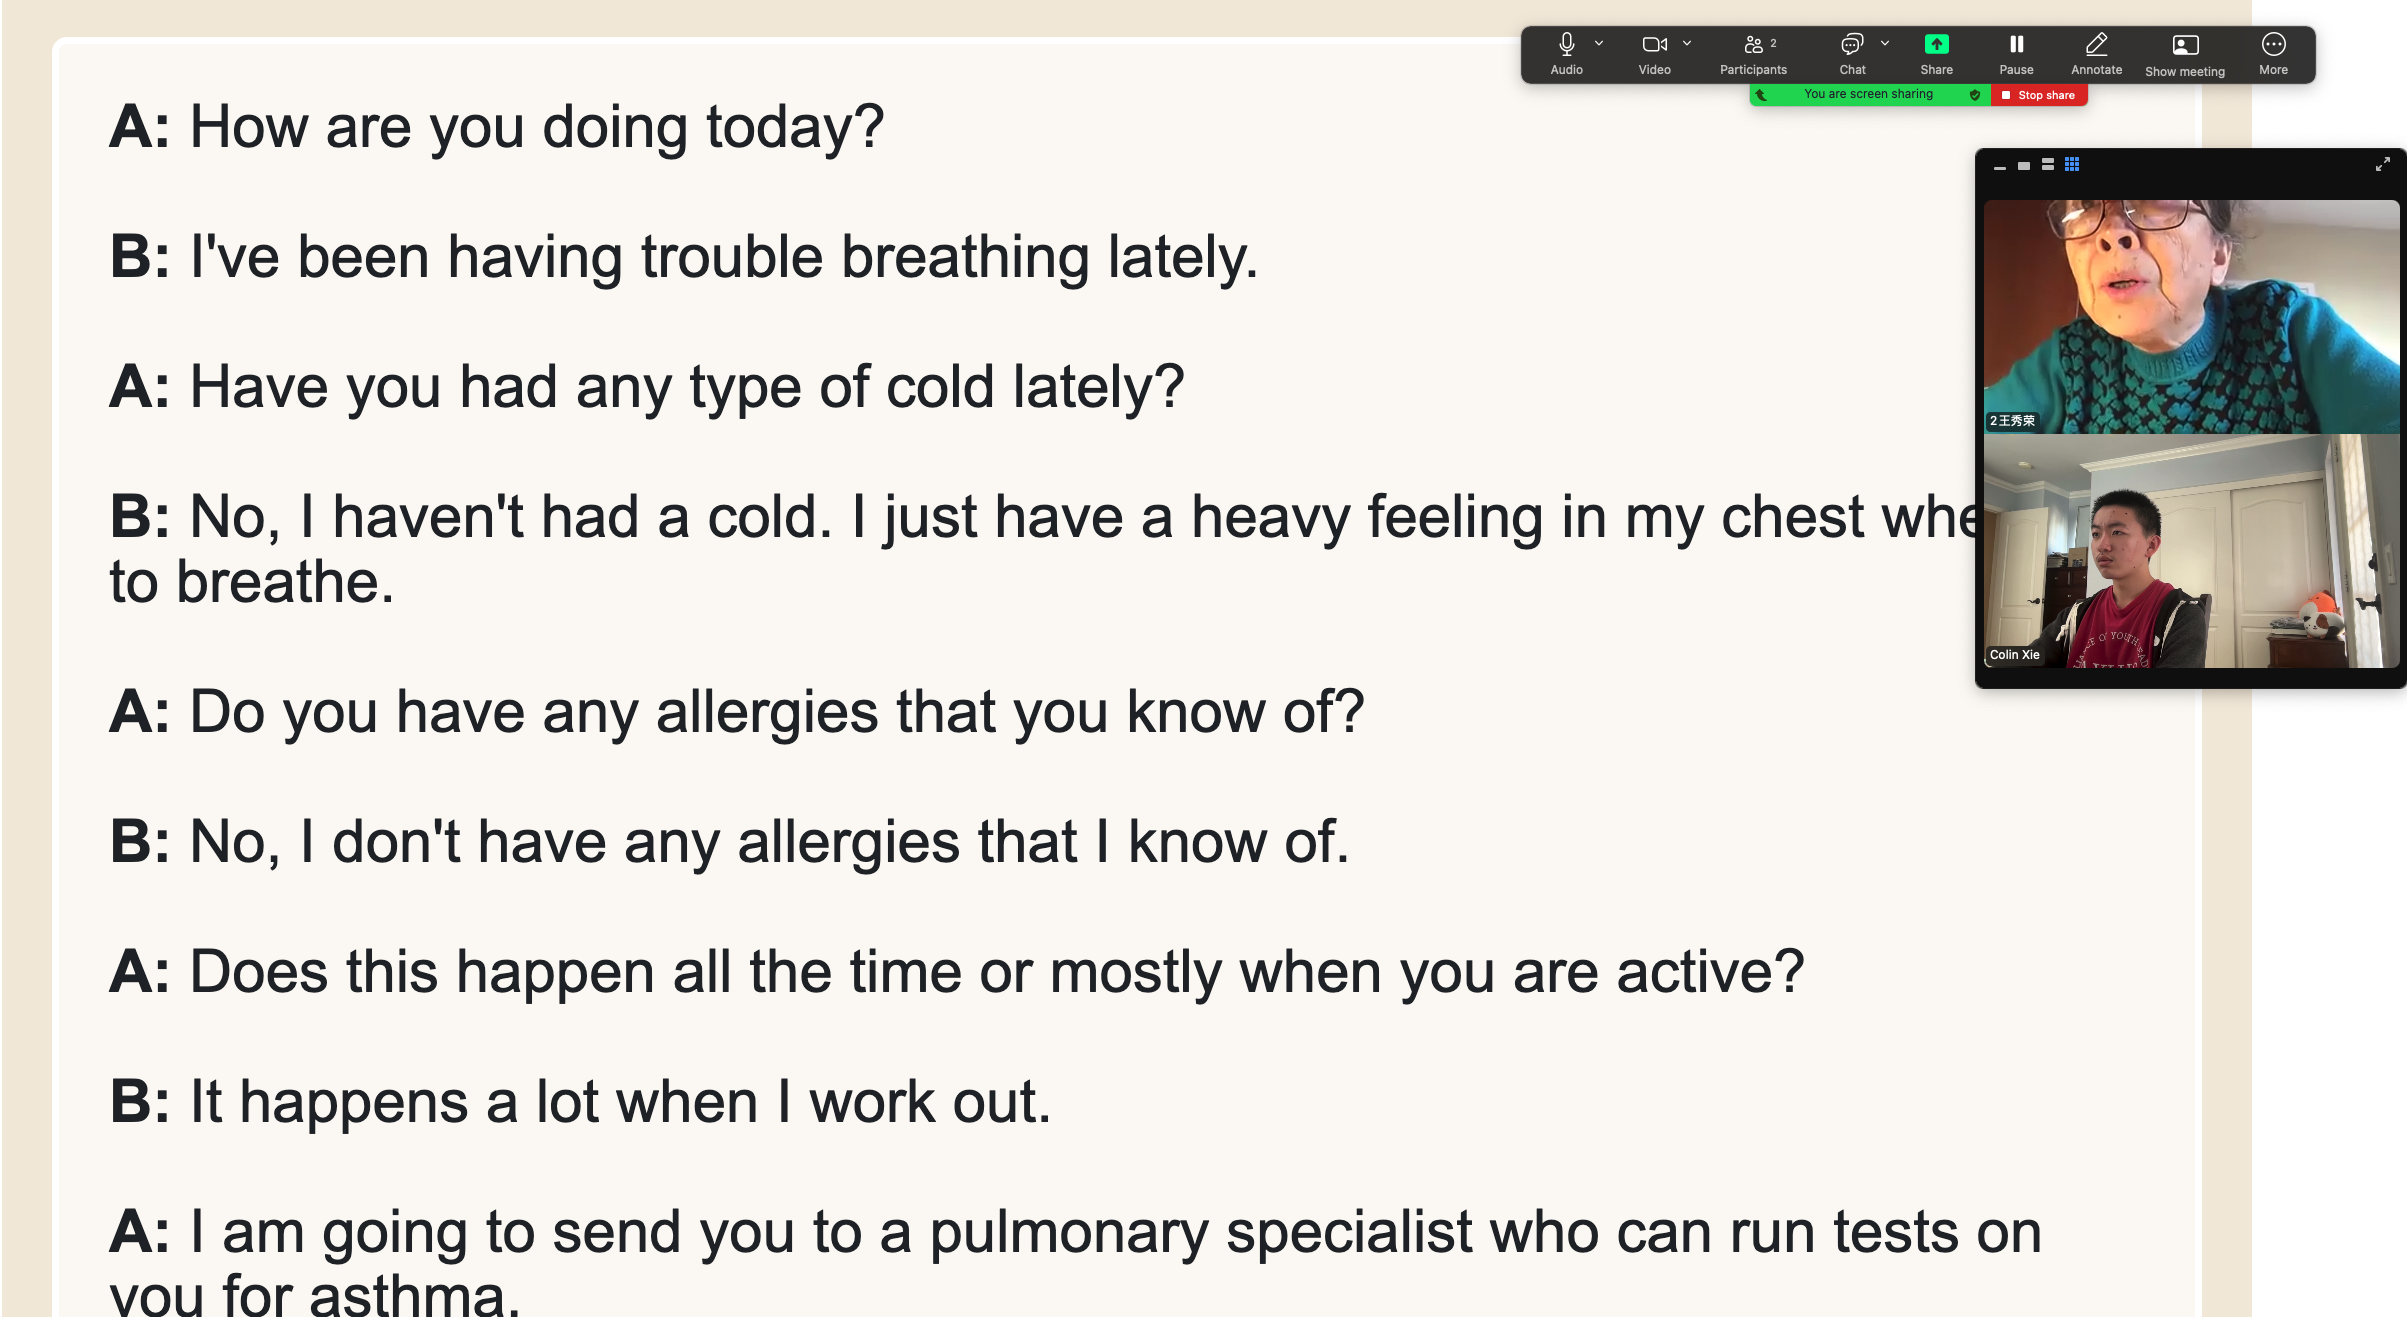
Task: Open the More options menu
Action: pos(2273,54)
